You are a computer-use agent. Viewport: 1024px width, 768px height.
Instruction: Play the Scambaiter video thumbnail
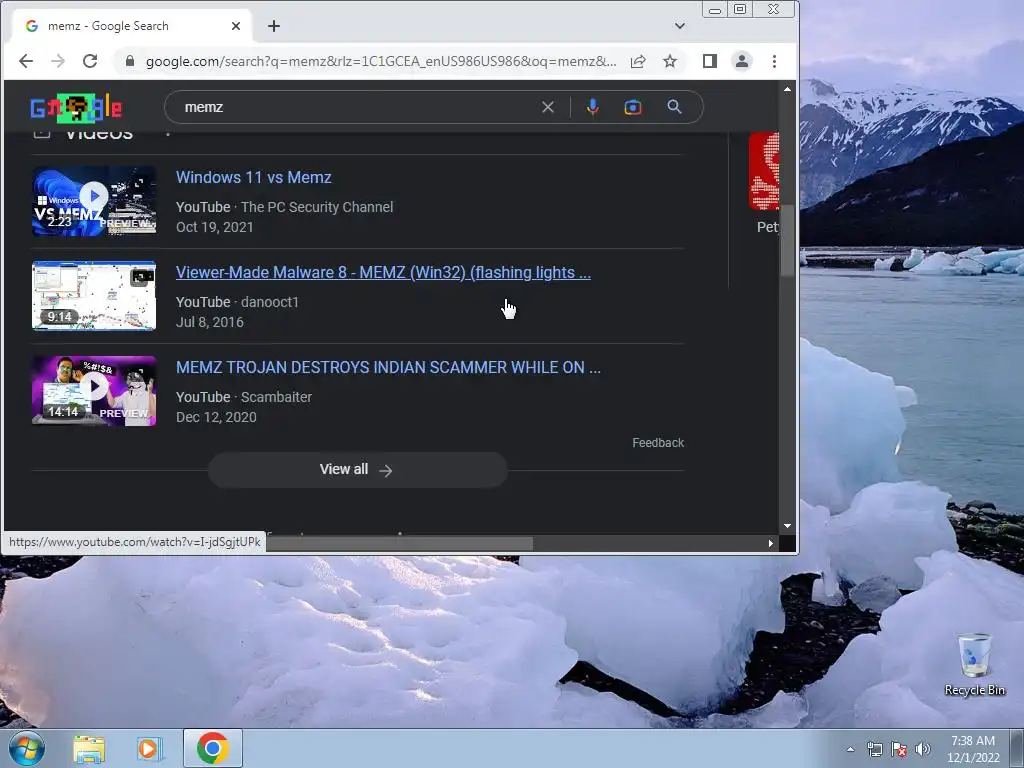coord(94,391)
